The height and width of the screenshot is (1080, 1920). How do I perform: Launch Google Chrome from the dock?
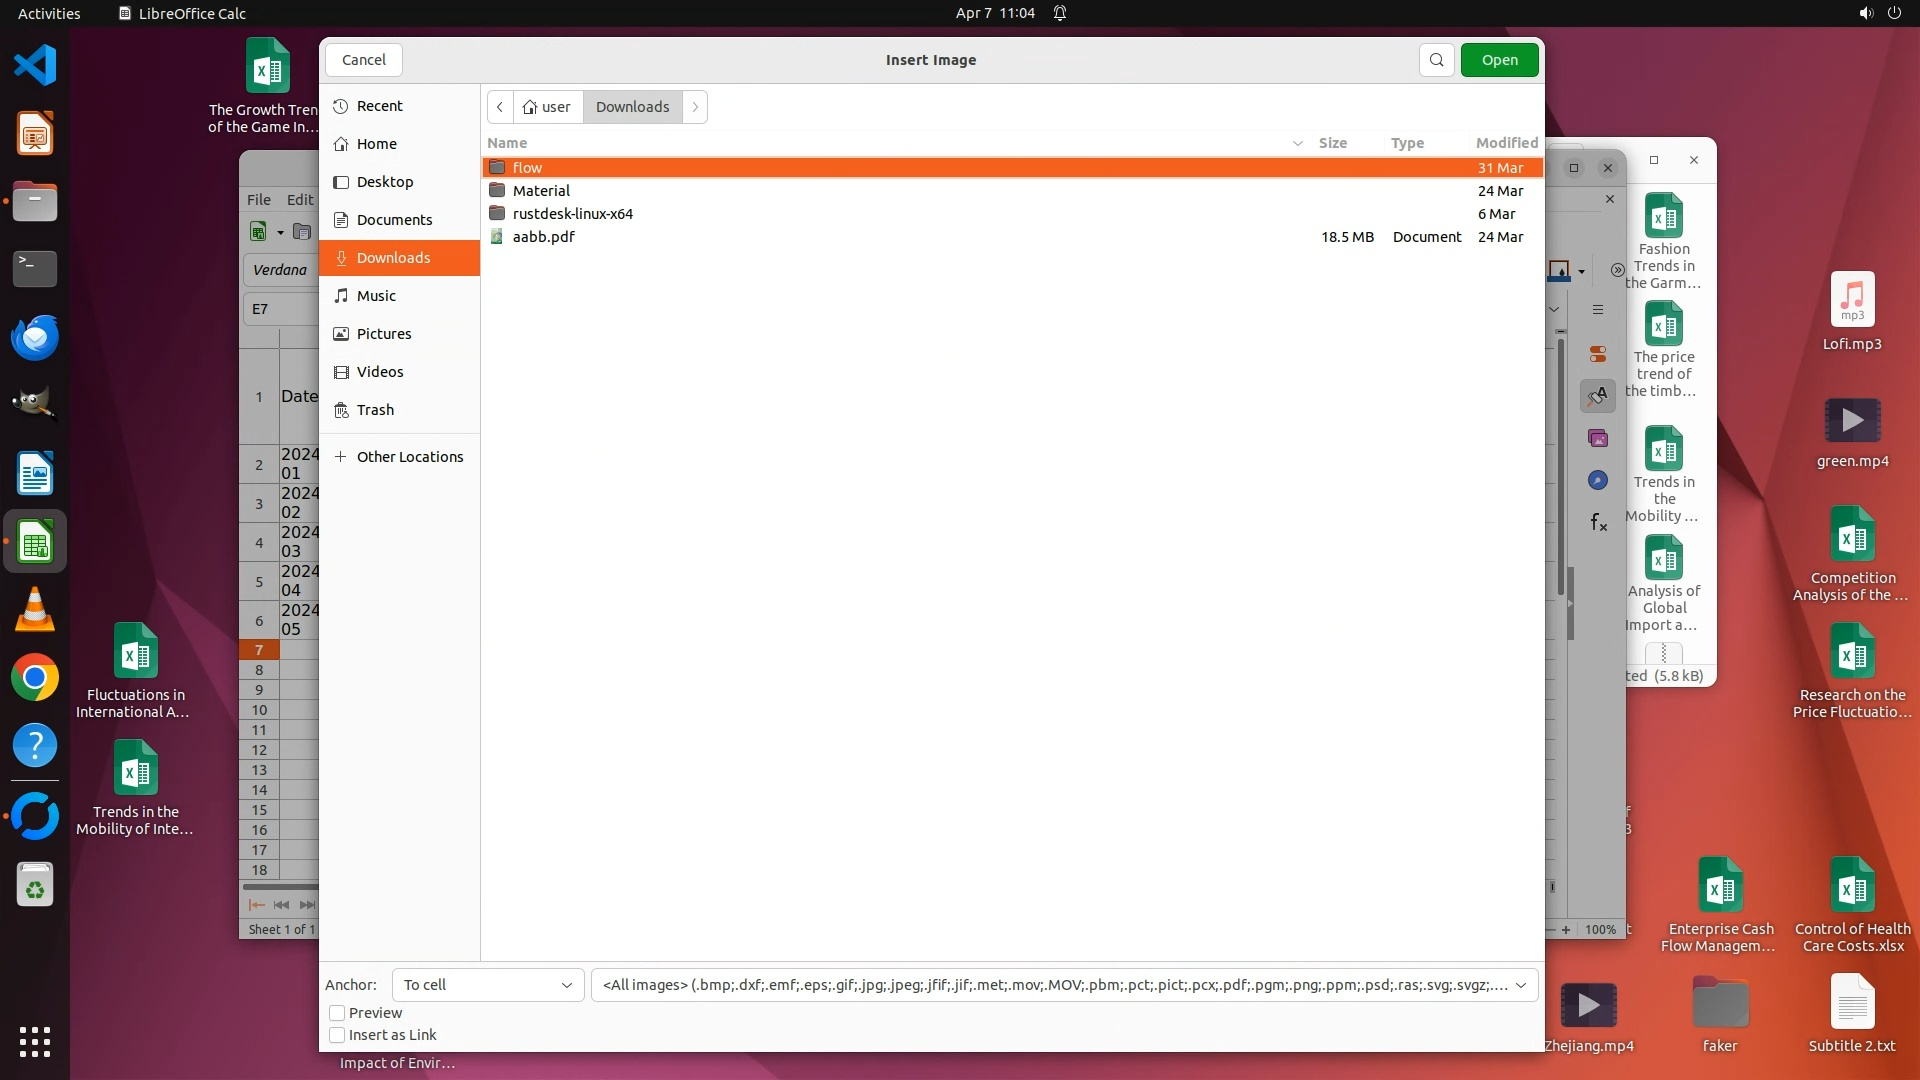tap(35, 678)
